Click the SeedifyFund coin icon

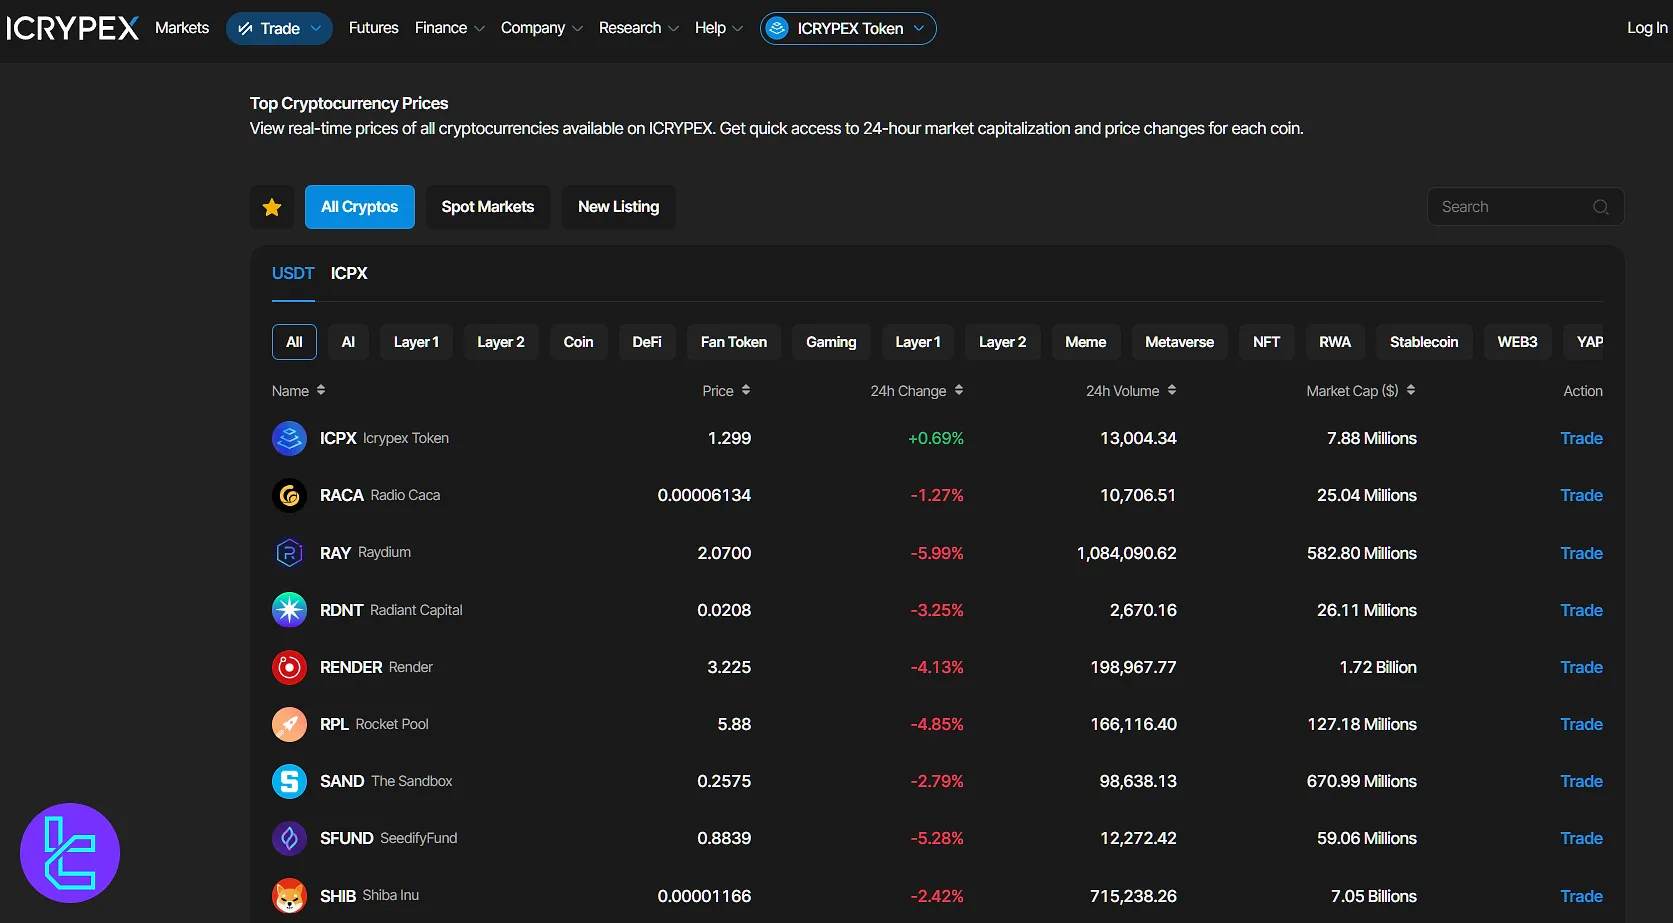(289, 838)
